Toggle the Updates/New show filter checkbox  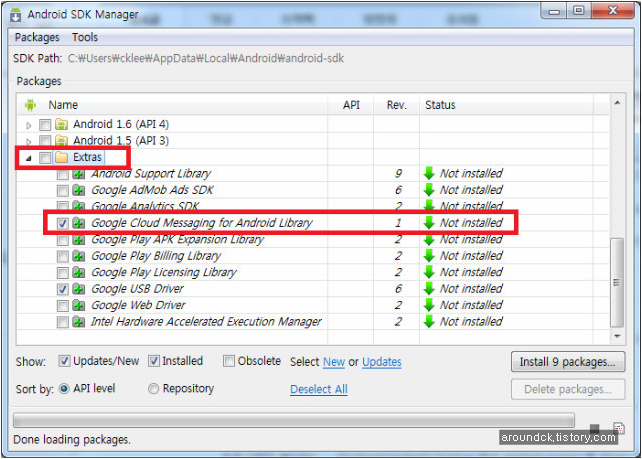64,361
